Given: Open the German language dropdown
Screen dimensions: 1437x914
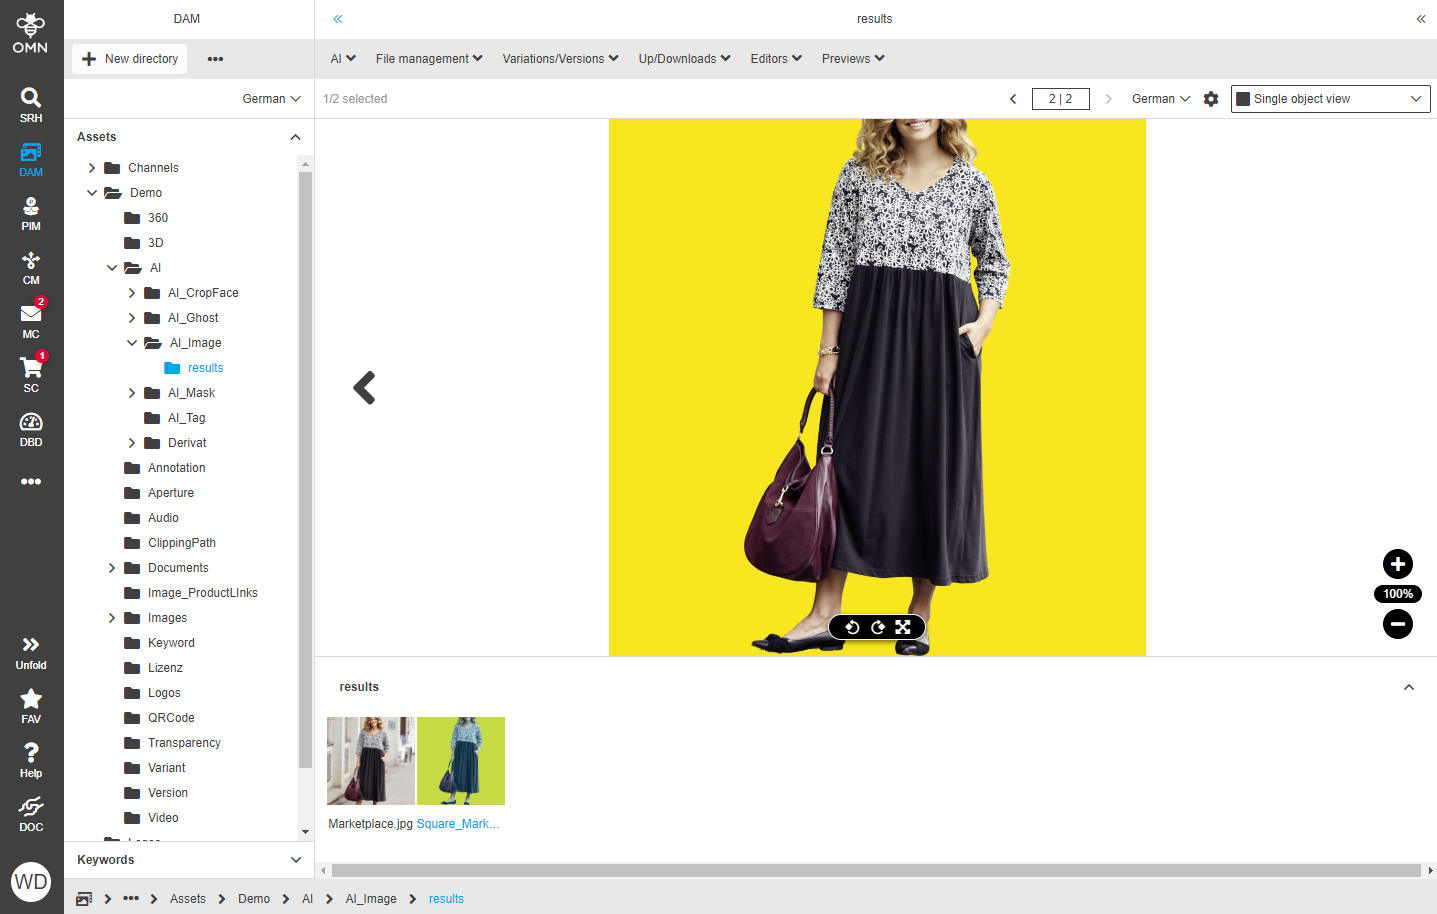Looking at the screenshot, I should (1160, 98).
